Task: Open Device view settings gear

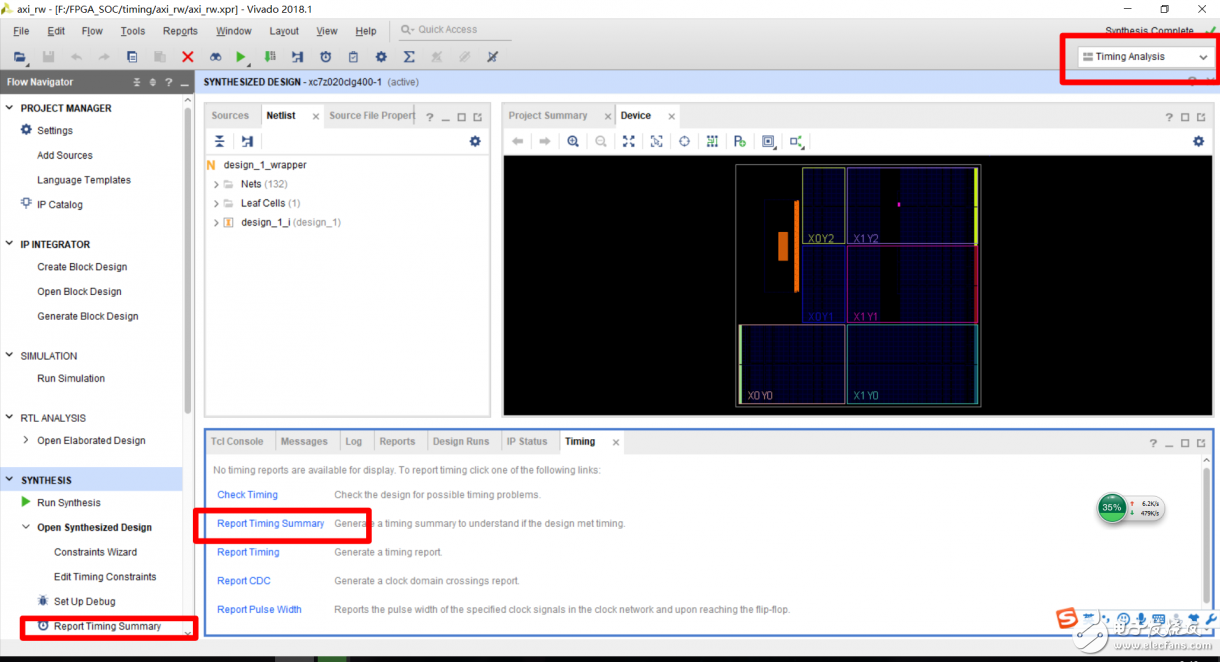Action: pos(1198,142)
